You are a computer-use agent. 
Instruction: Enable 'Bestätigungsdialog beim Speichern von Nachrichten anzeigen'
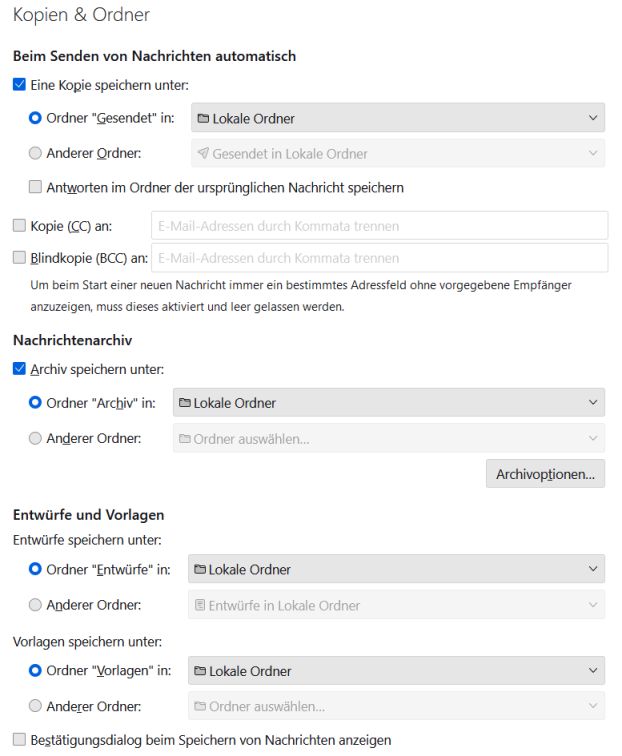(x=19, y=741)
